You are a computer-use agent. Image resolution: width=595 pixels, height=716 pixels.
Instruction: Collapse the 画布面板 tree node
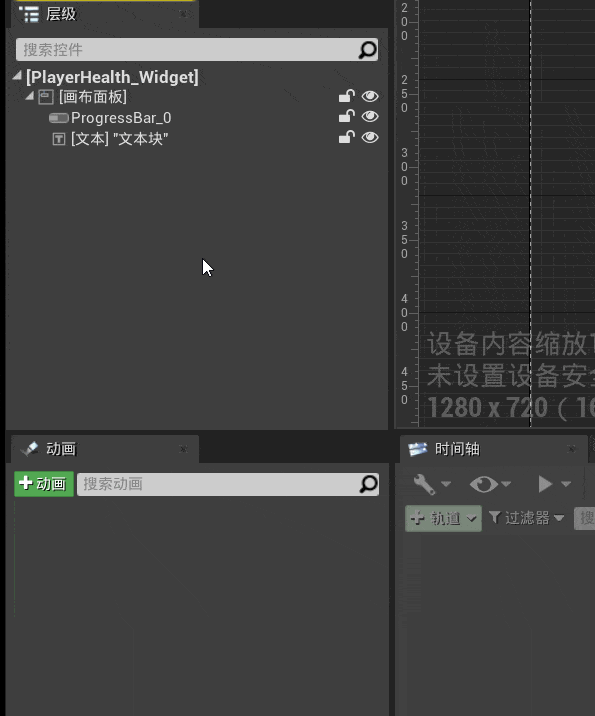pyautogui.click(x=30, y=96)
